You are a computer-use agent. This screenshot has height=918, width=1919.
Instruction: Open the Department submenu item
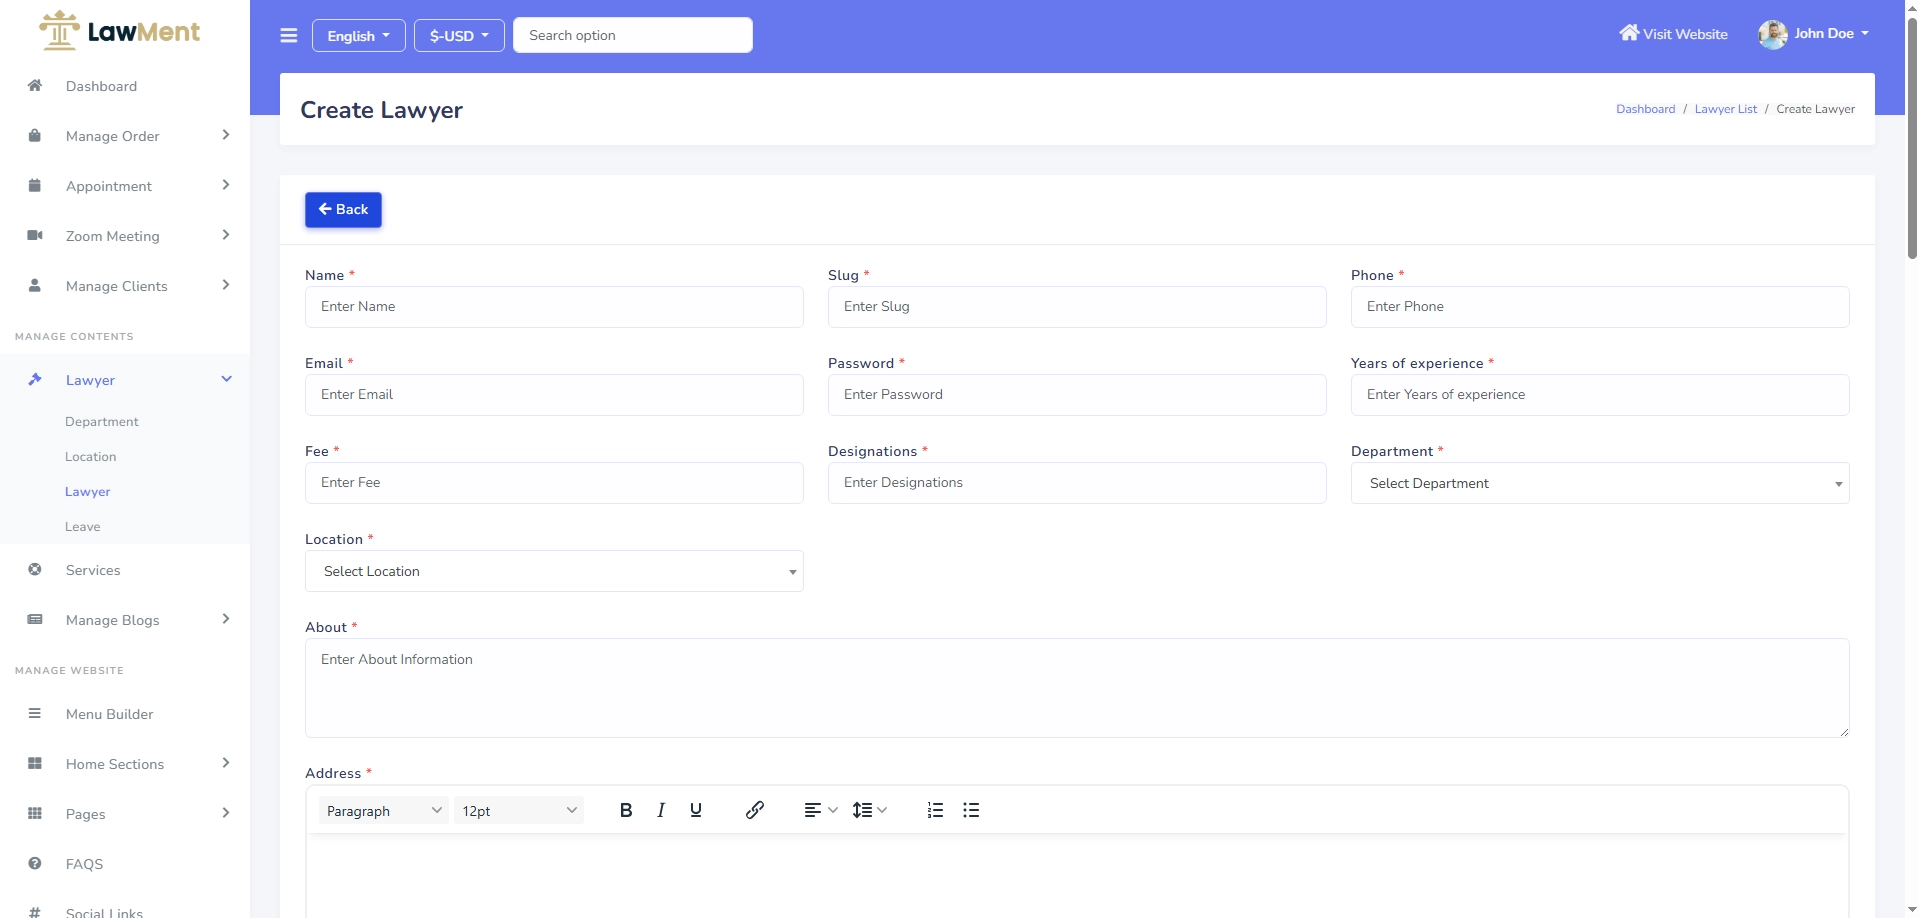tap(102, 422)
